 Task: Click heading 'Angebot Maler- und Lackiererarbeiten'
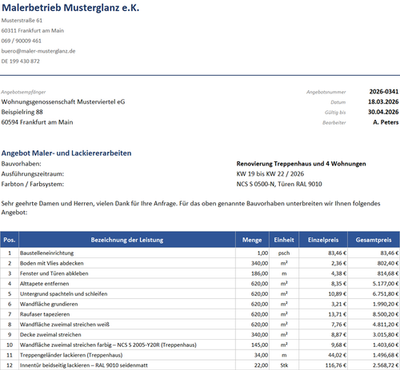click(66, 153)
